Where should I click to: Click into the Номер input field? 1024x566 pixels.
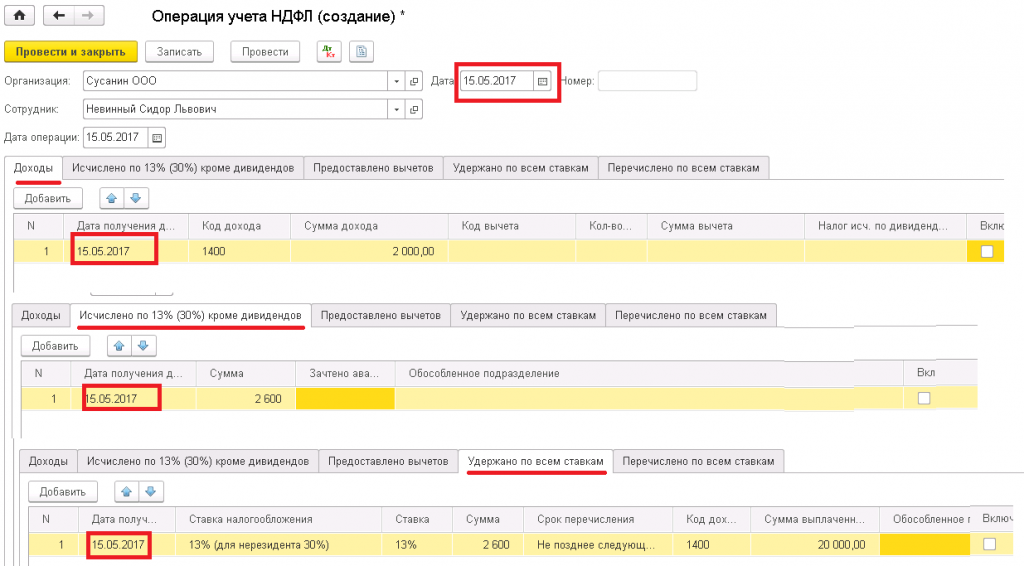pyautogui.click(x=646, y=82)
